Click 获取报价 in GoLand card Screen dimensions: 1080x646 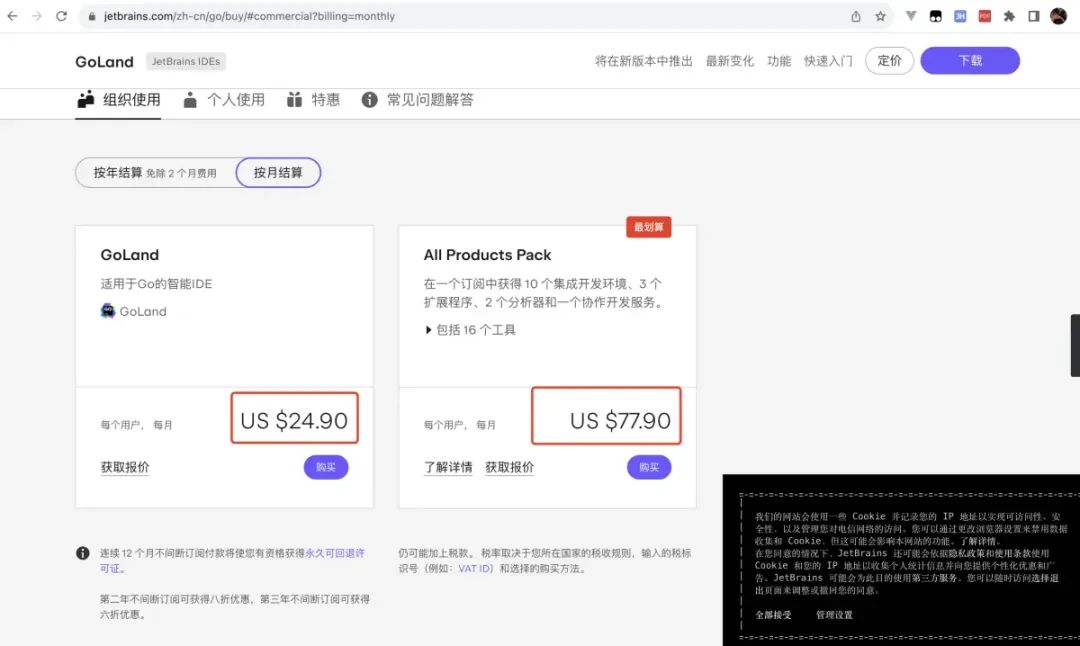pyautogui.click(x=125, y=467)
